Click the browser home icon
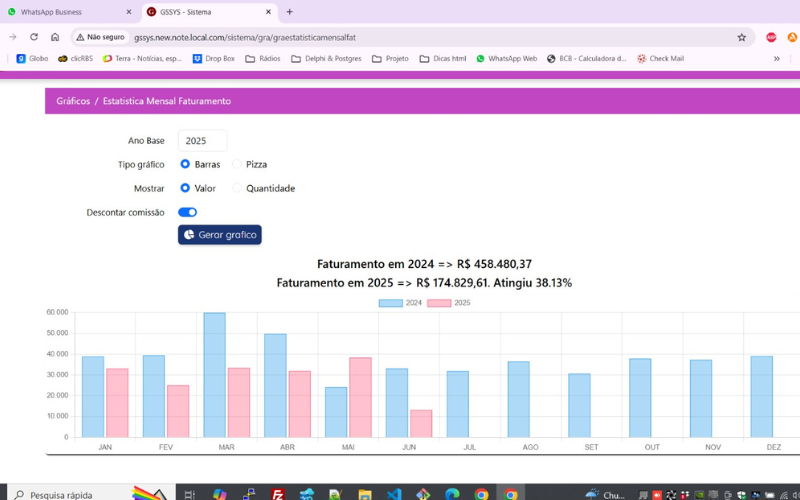The image size is (800, 500). click(x=55, y=37)
